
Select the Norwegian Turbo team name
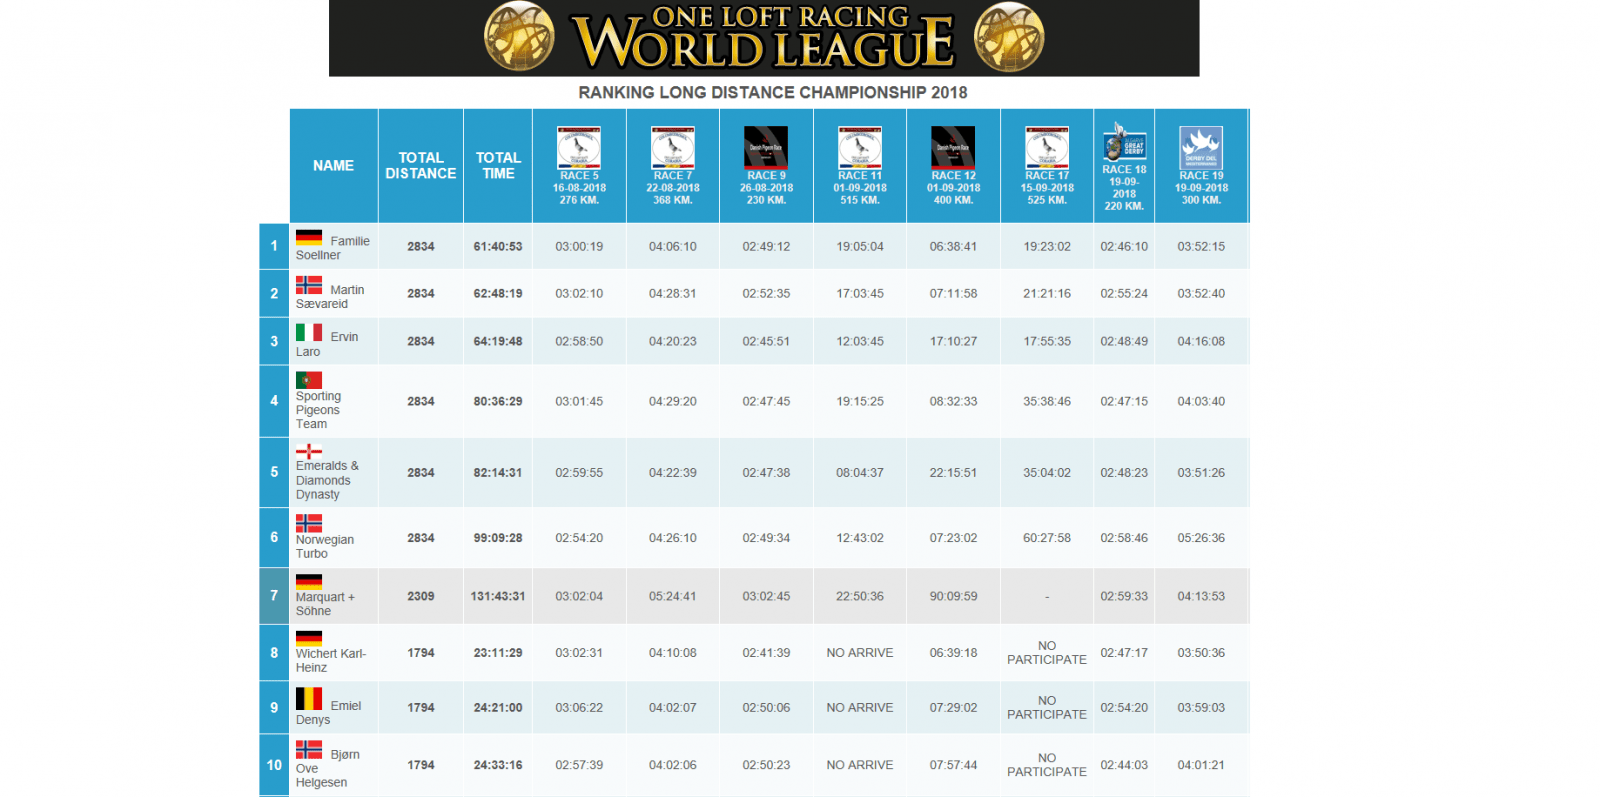[x=324, y=546]
